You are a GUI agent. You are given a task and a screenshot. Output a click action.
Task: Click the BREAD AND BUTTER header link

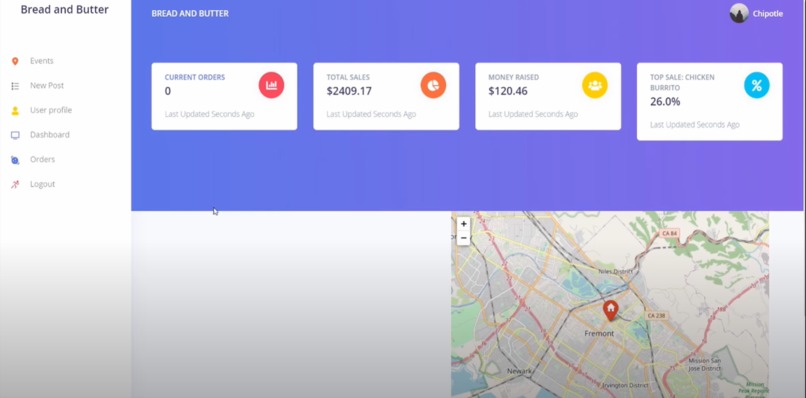[x=190, y=13]
